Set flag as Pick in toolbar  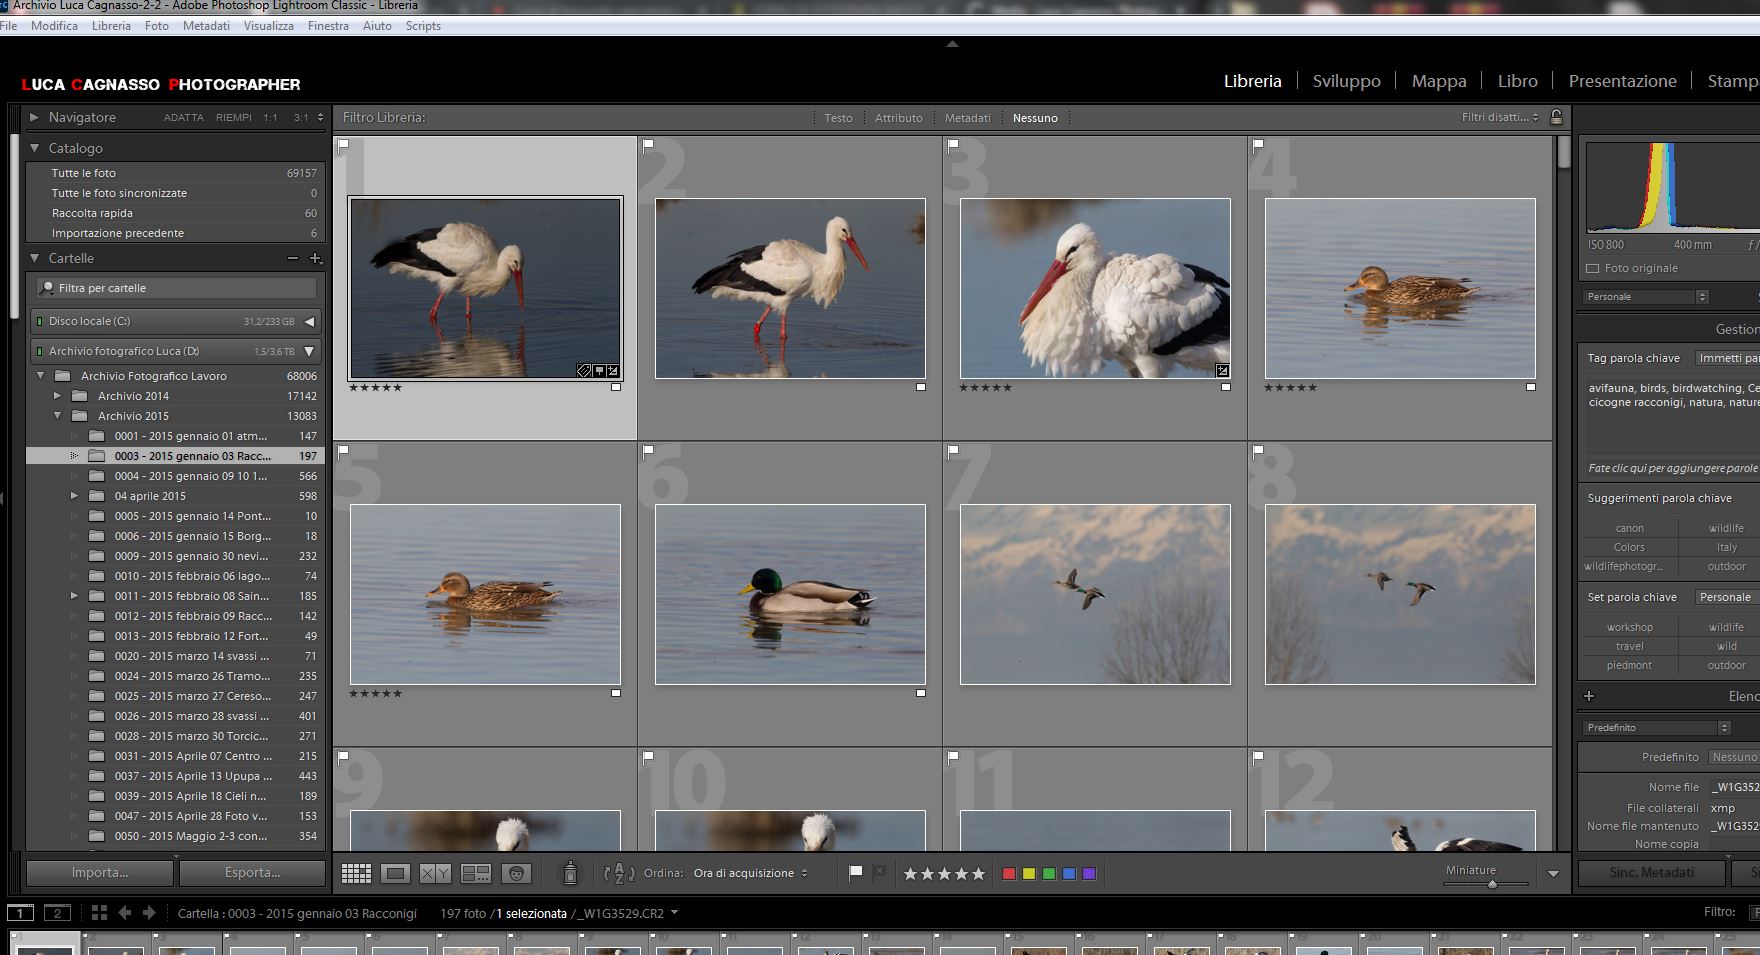pos(855,873)
